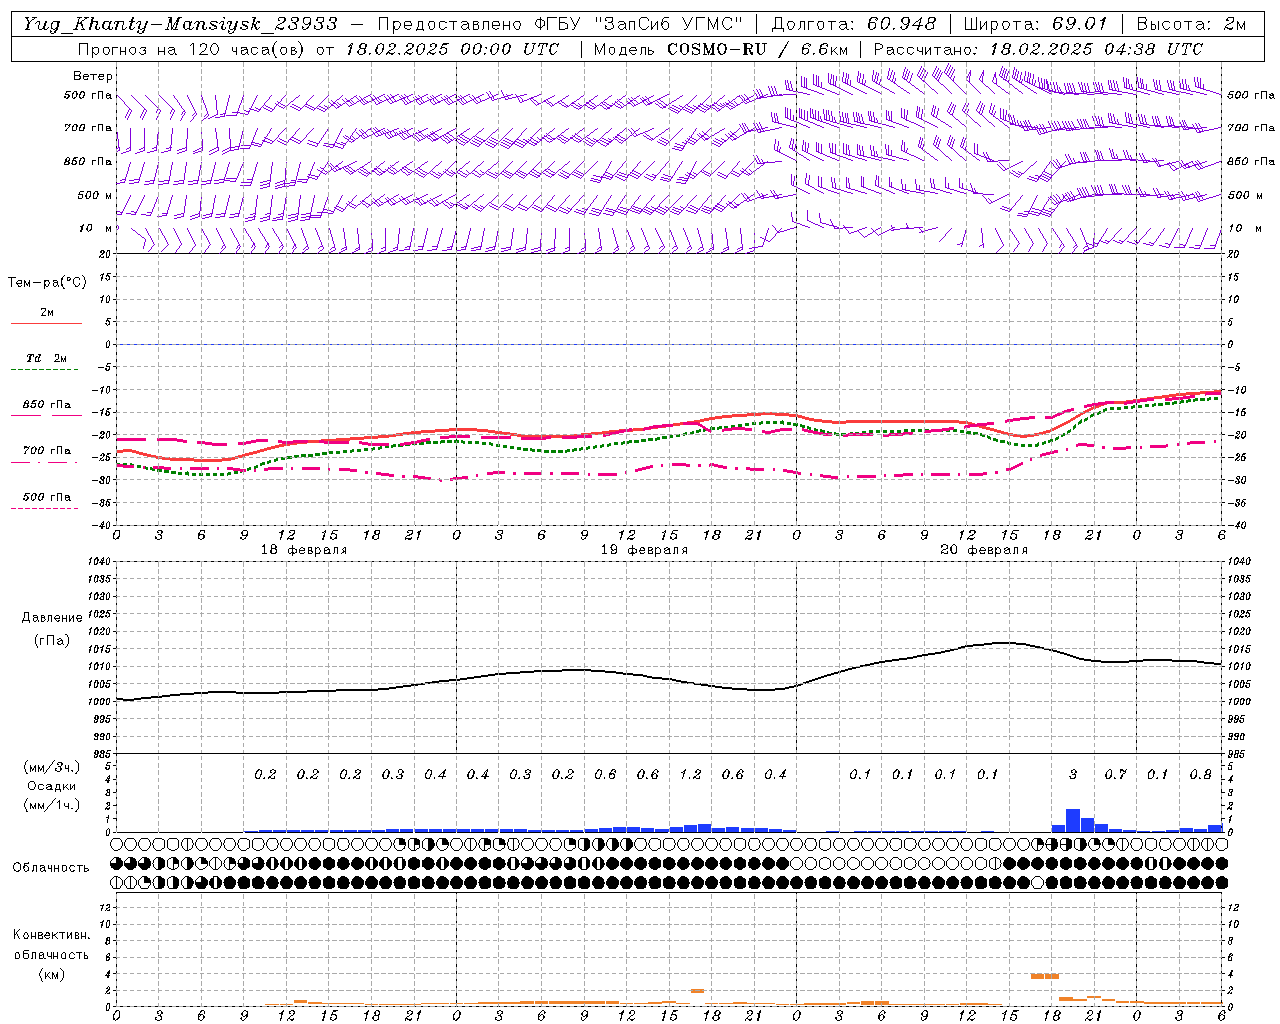Click the 700 гПа temperature legend entry
1280x1024 pixels.
47,451
